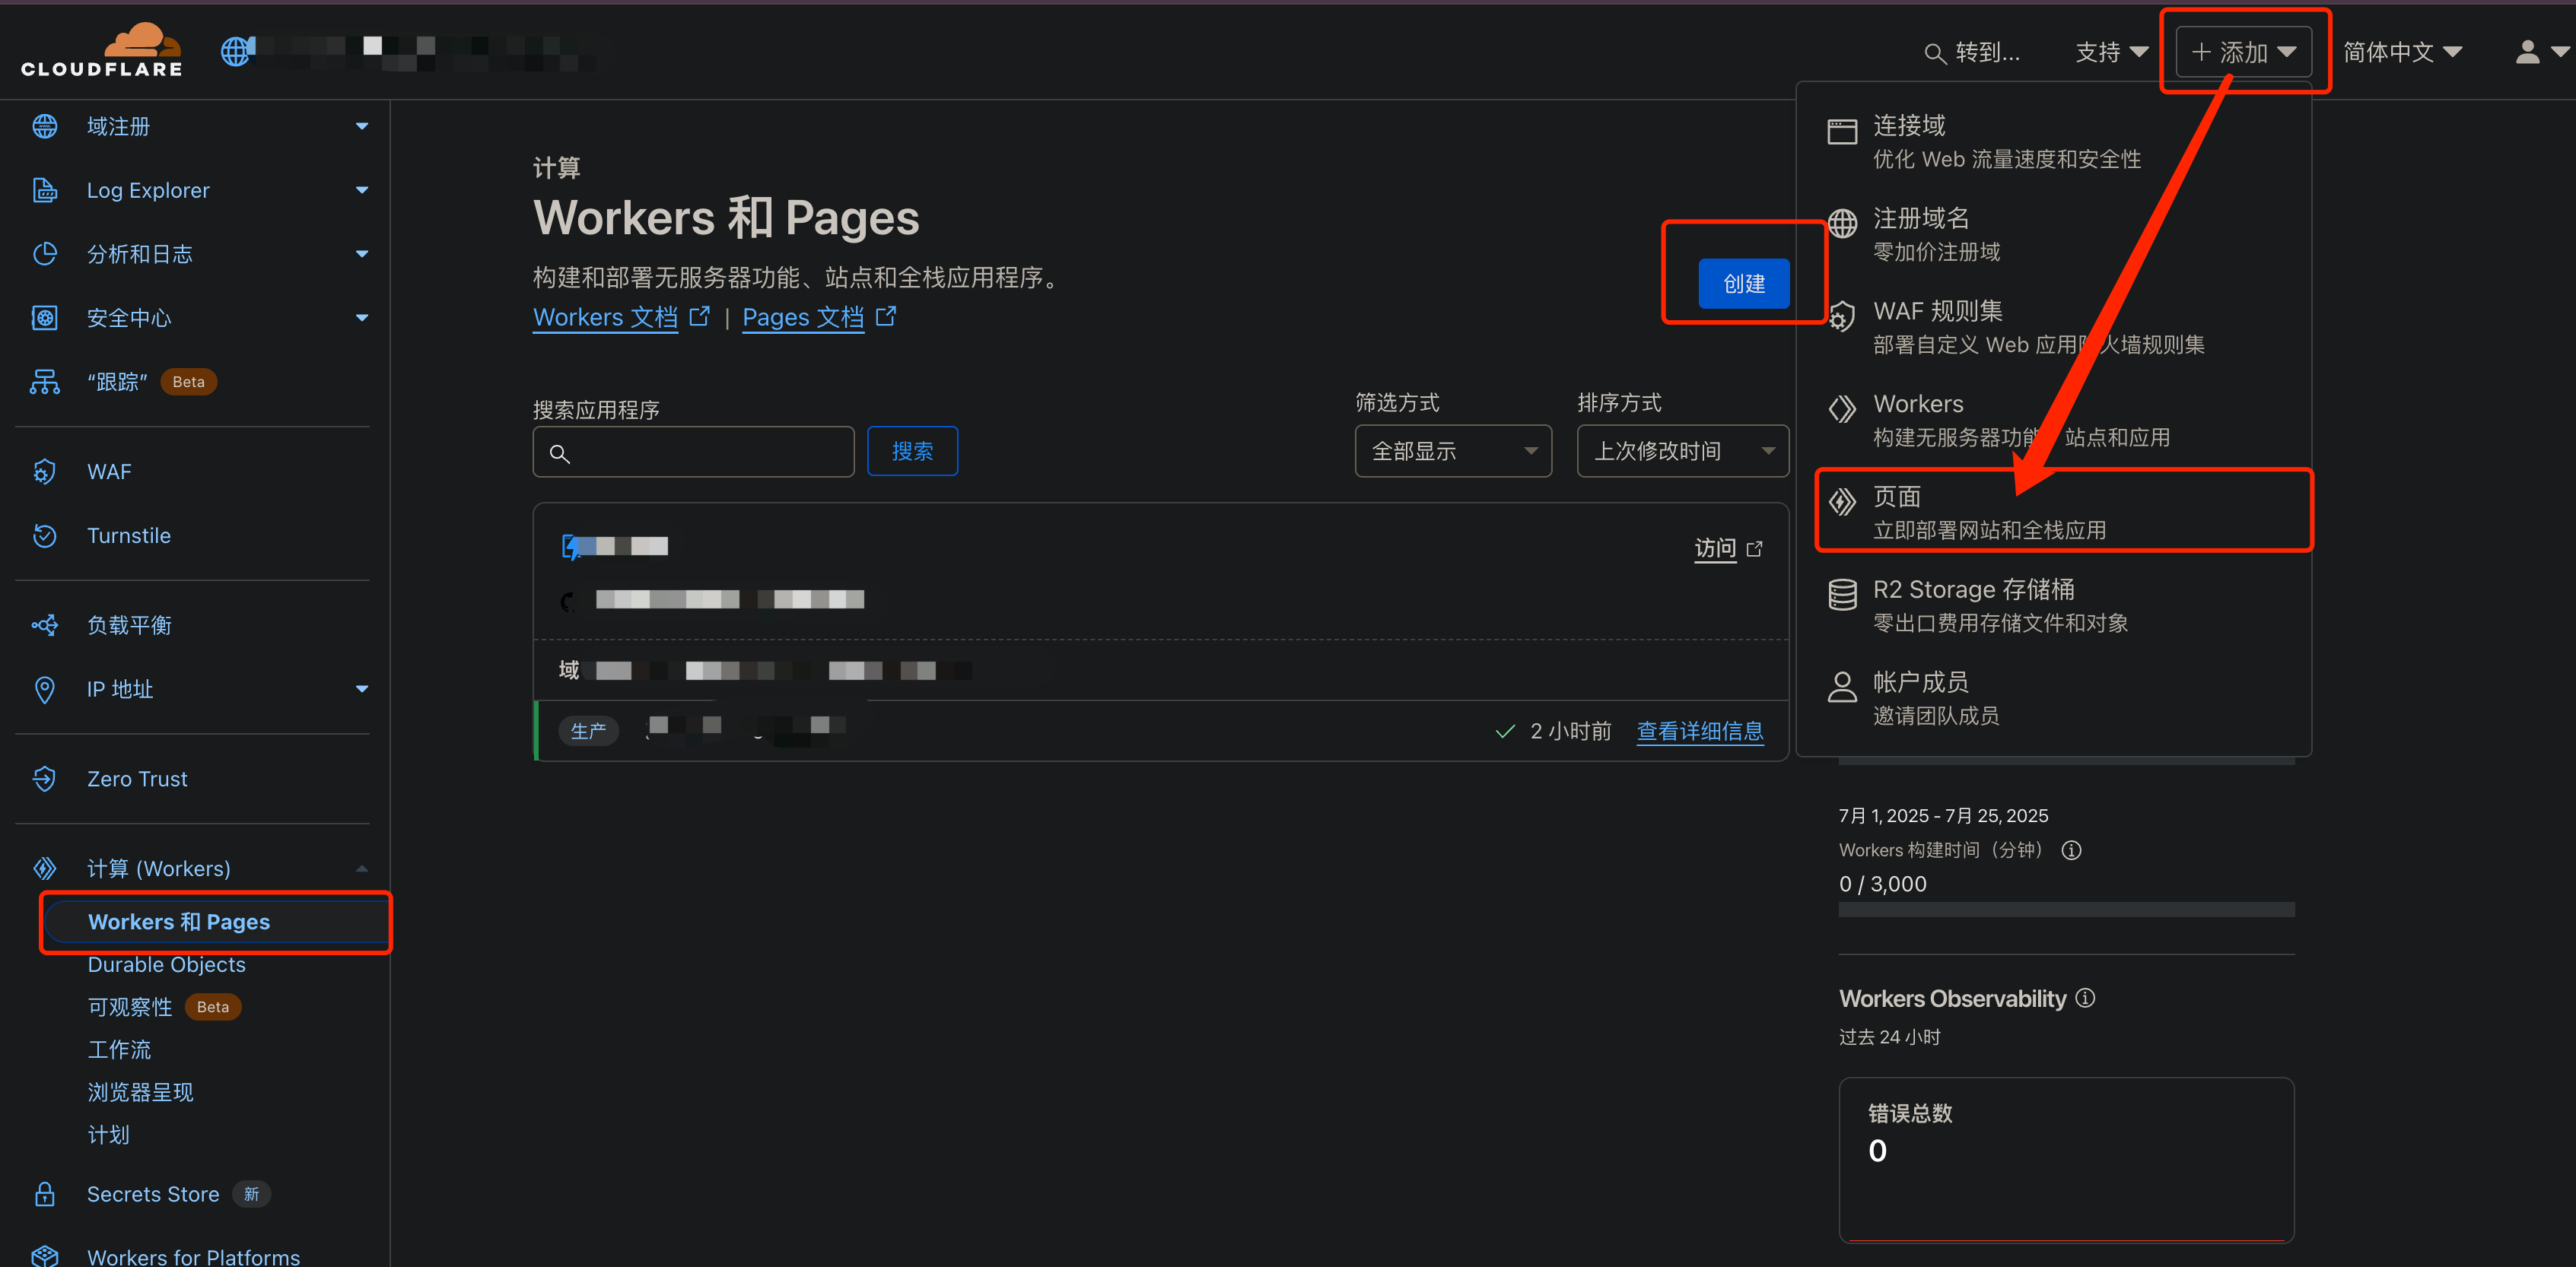Image resolution: width=2576 pixels, height=1267 pixels.
Task: Click the 域注册 globe icon in sidebar
Action: coord(45,126)
